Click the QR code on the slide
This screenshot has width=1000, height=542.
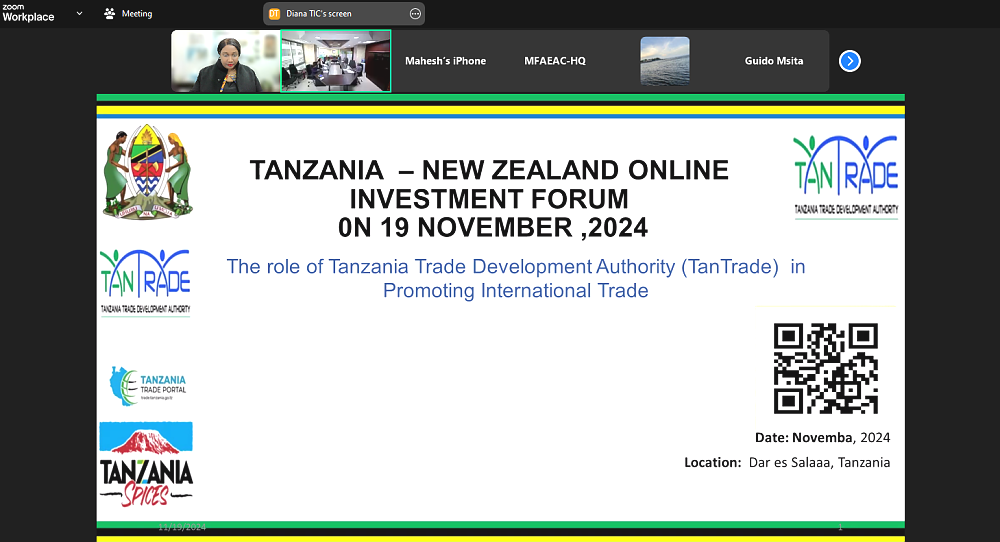[x=825, y=368]
